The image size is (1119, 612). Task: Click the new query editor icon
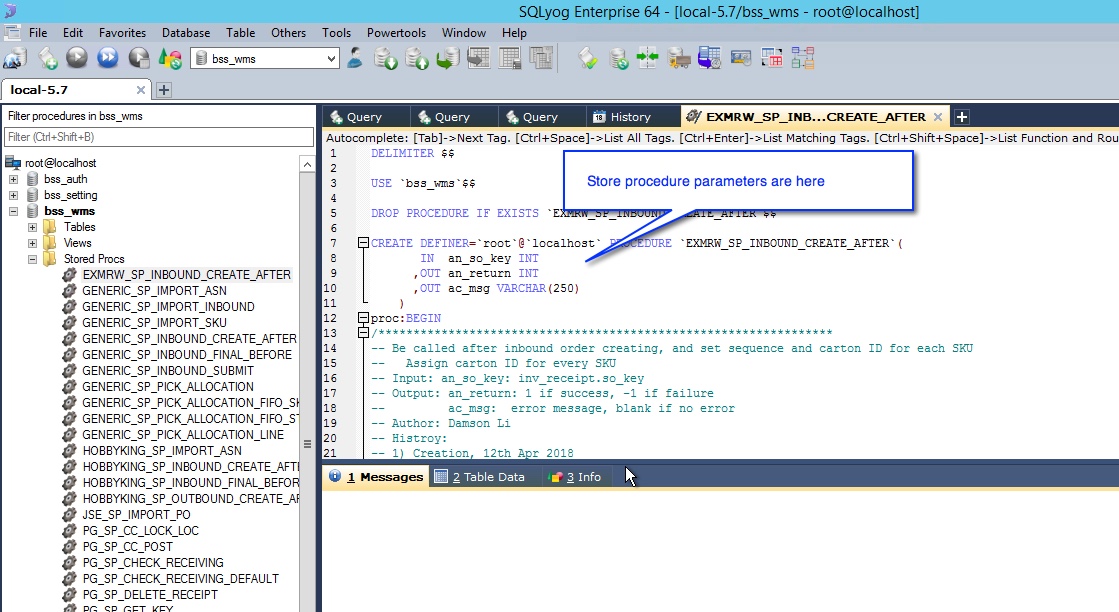click(x=47, y=58)
